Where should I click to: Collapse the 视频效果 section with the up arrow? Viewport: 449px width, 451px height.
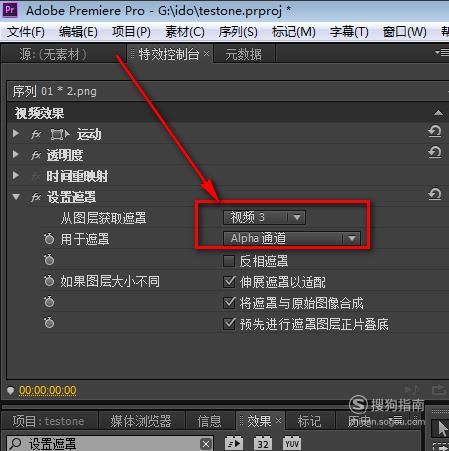(438, 113)
